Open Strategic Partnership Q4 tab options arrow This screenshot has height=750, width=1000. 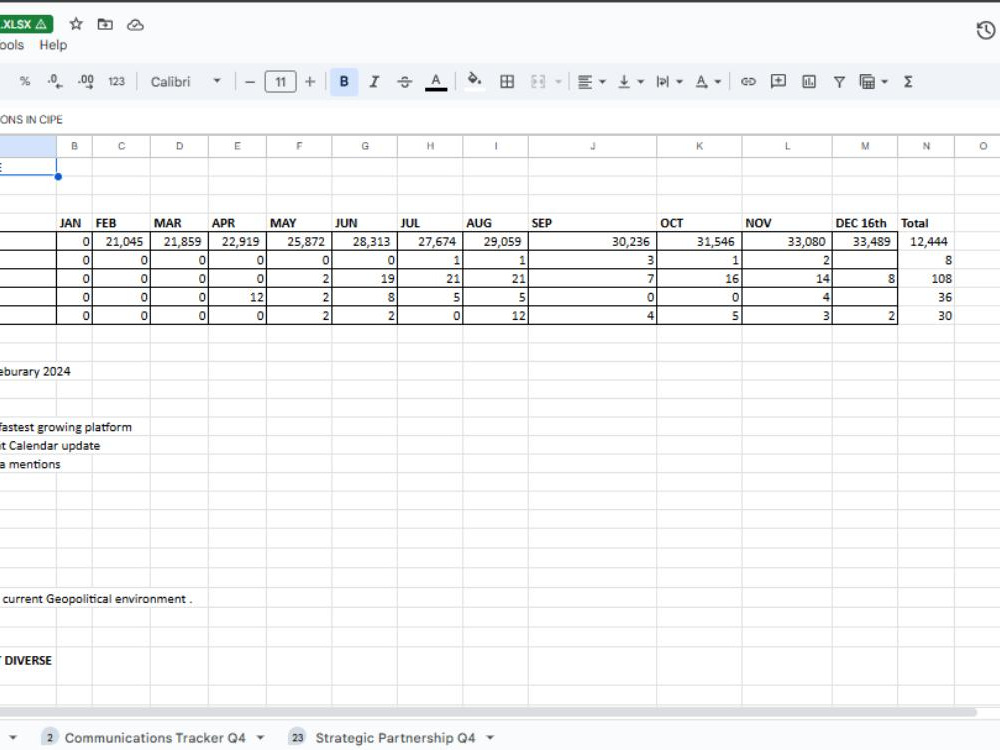point(490,738)
